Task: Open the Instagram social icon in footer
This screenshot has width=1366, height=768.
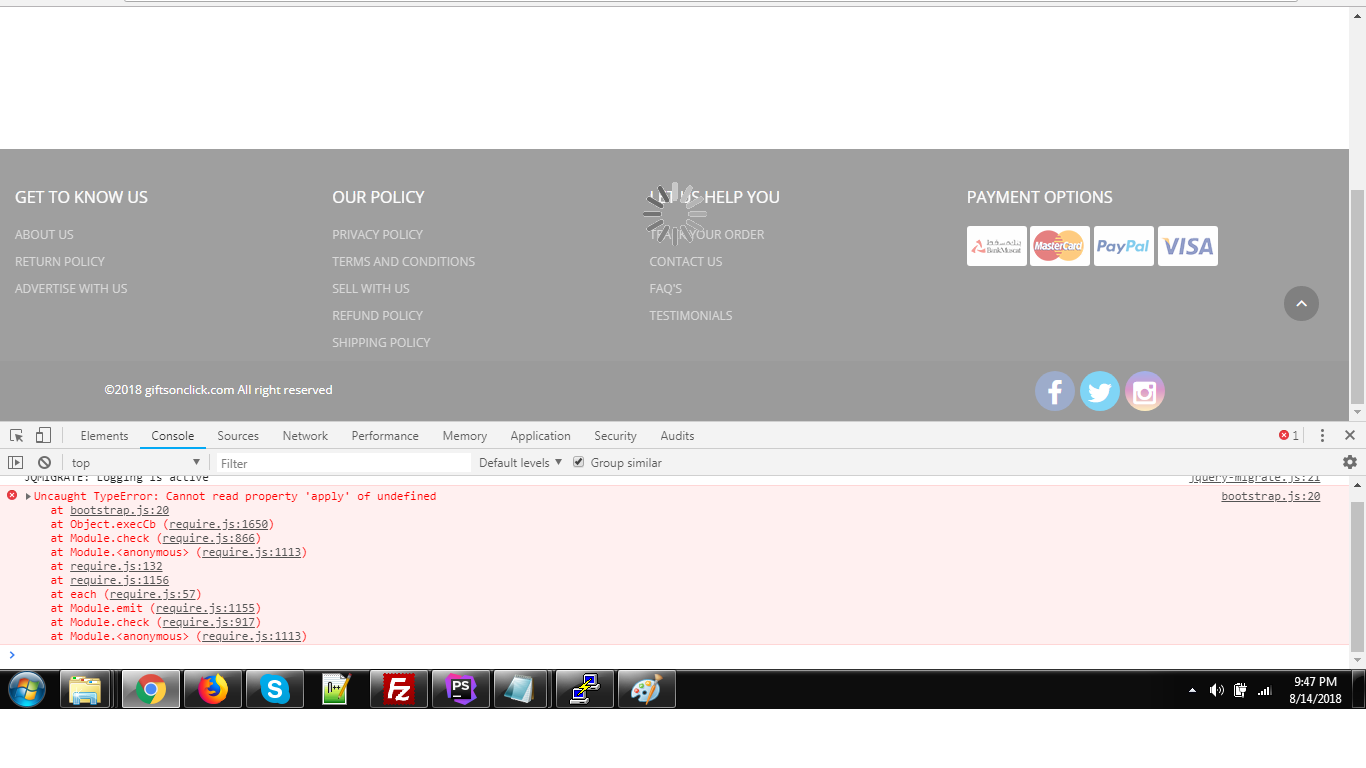Action: [x=1145, y=391]
